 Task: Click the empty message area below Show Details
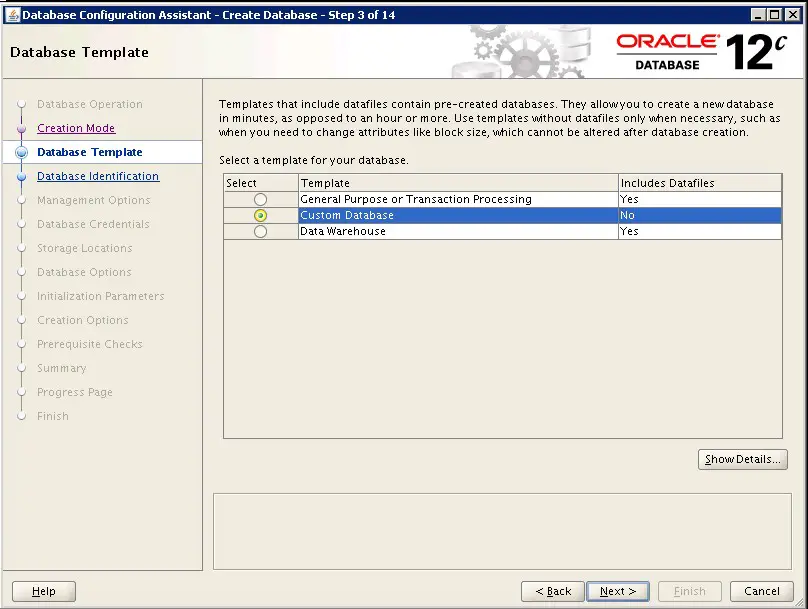[x=502, y=531]
